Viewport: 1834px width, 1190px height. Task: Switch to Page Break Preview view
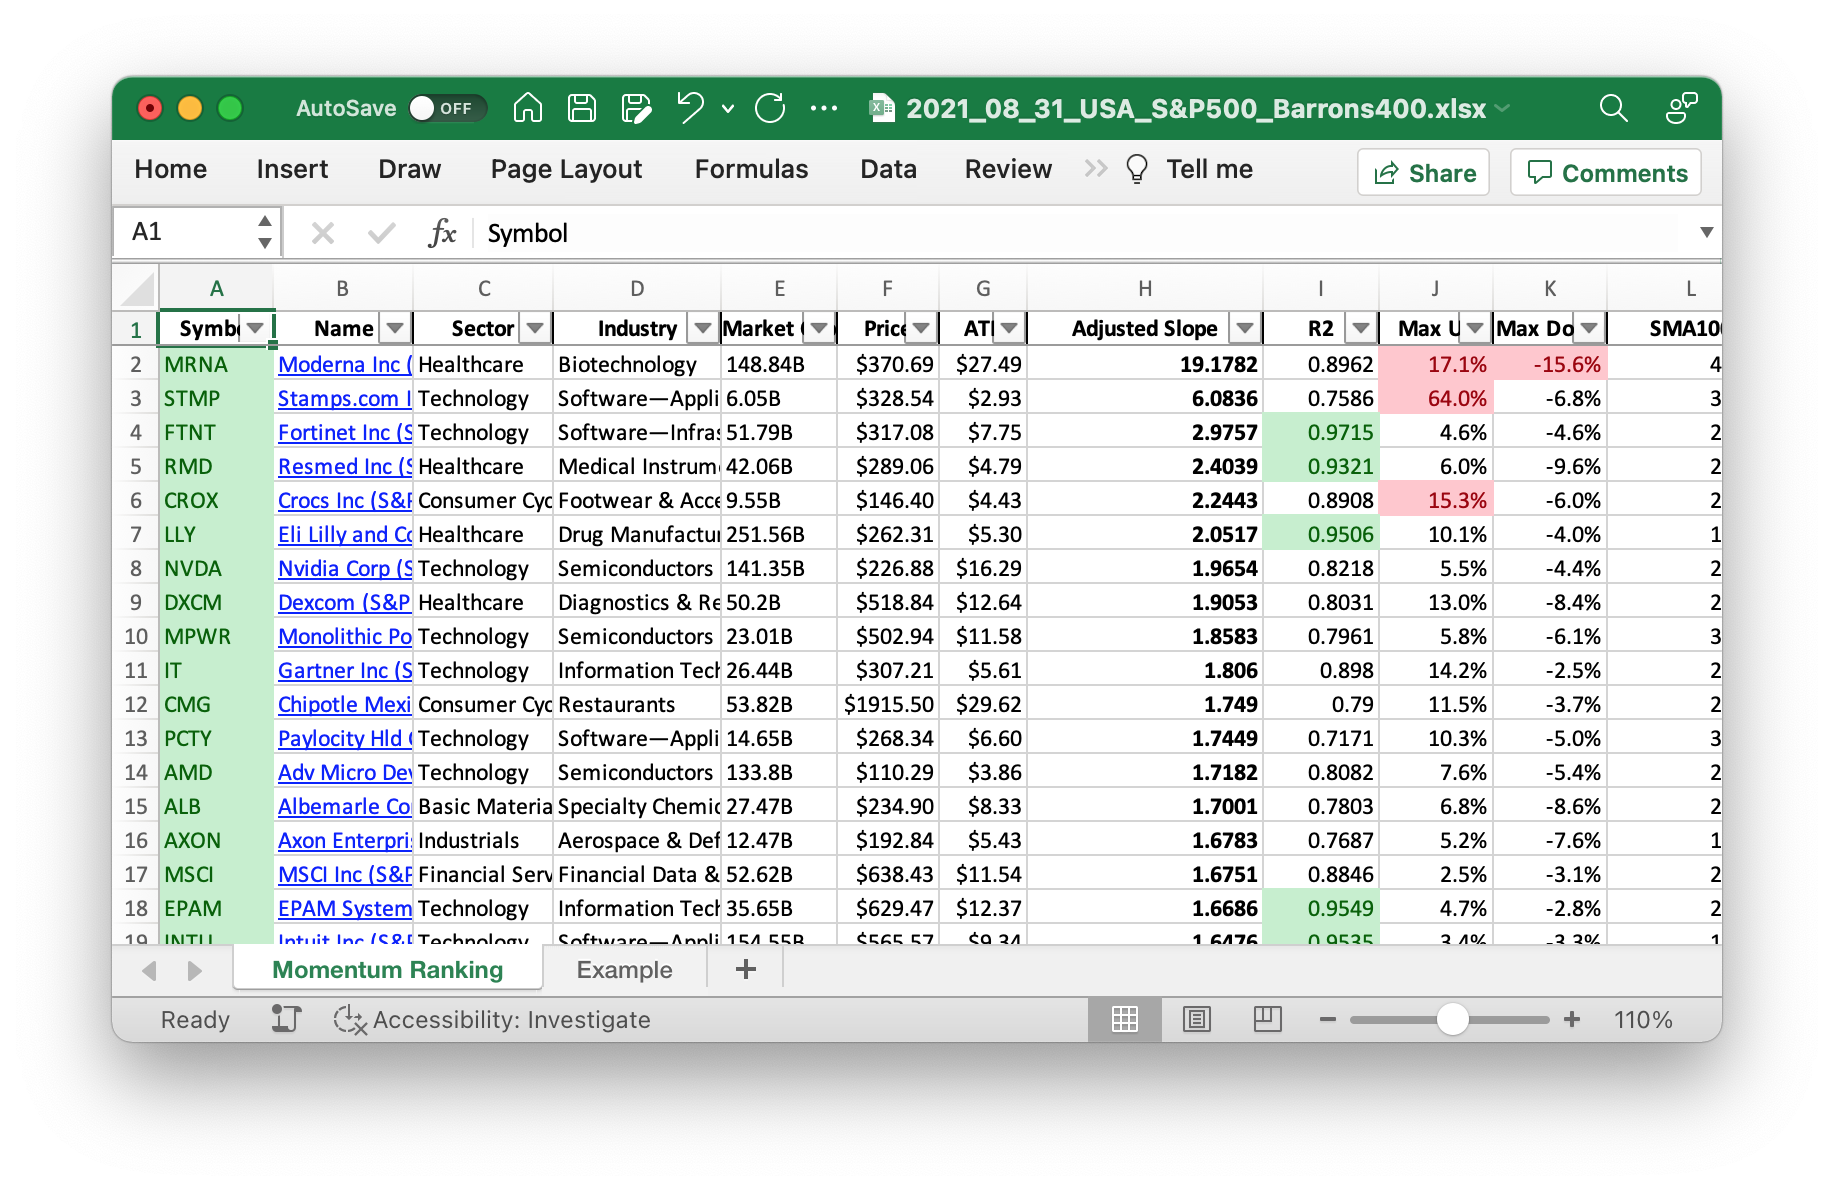tap(1267, 1019)
